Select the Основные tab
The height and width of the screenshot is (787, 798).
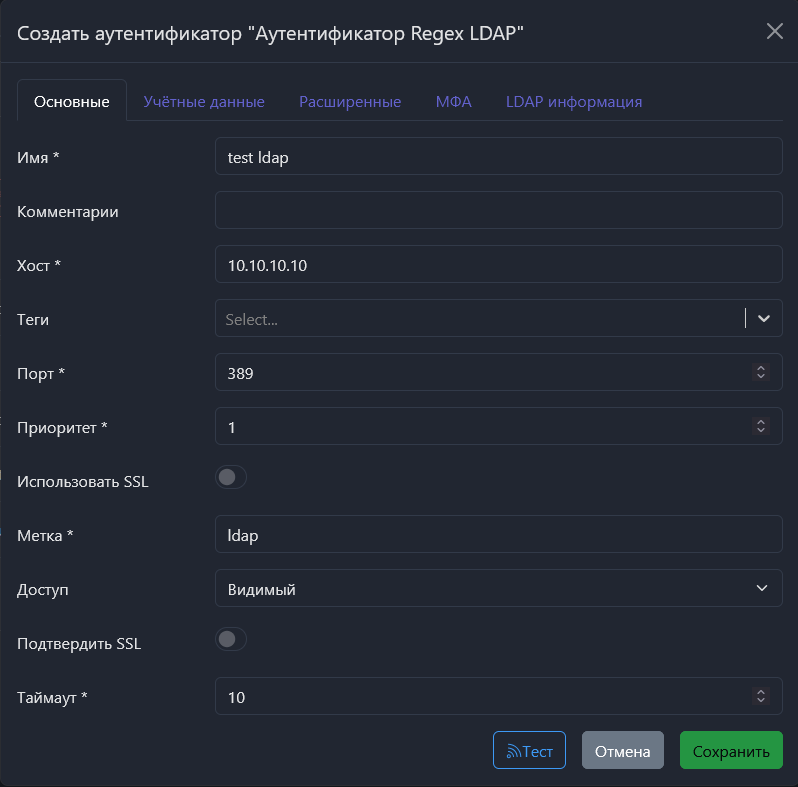pyautogui.click(x=72, y=102)
